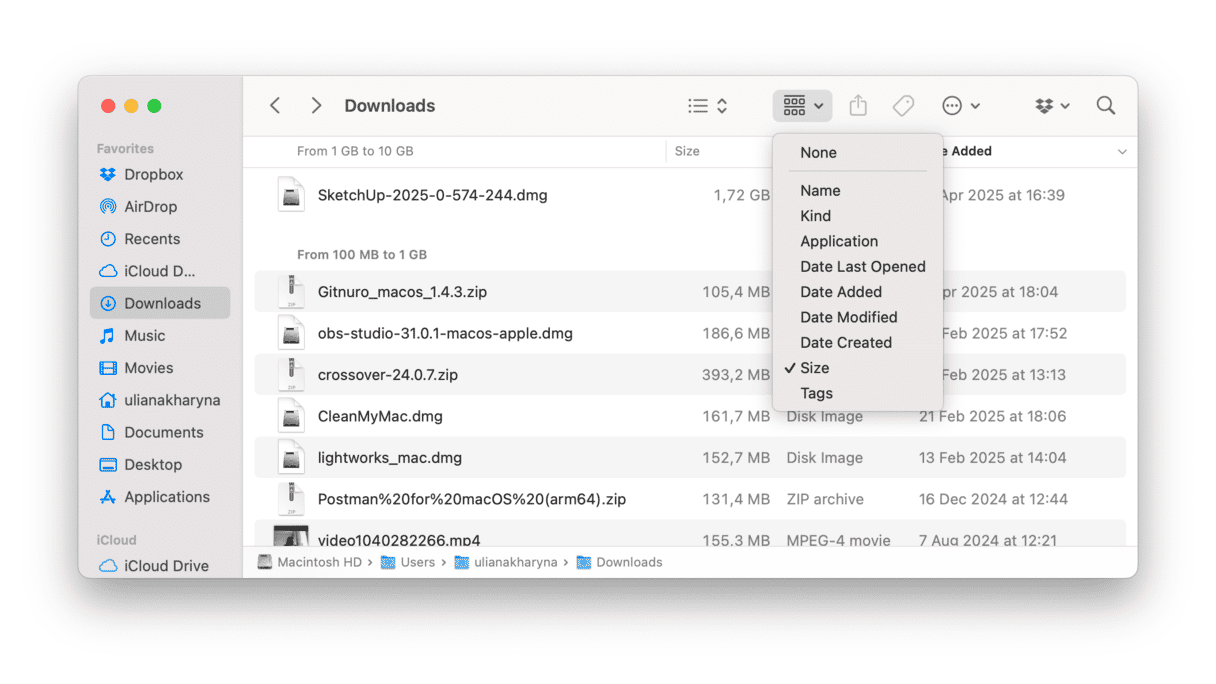Open the Tags toolbar icon
The image size is (1216, 684).
pyautogui.click(x=903, y=106)
